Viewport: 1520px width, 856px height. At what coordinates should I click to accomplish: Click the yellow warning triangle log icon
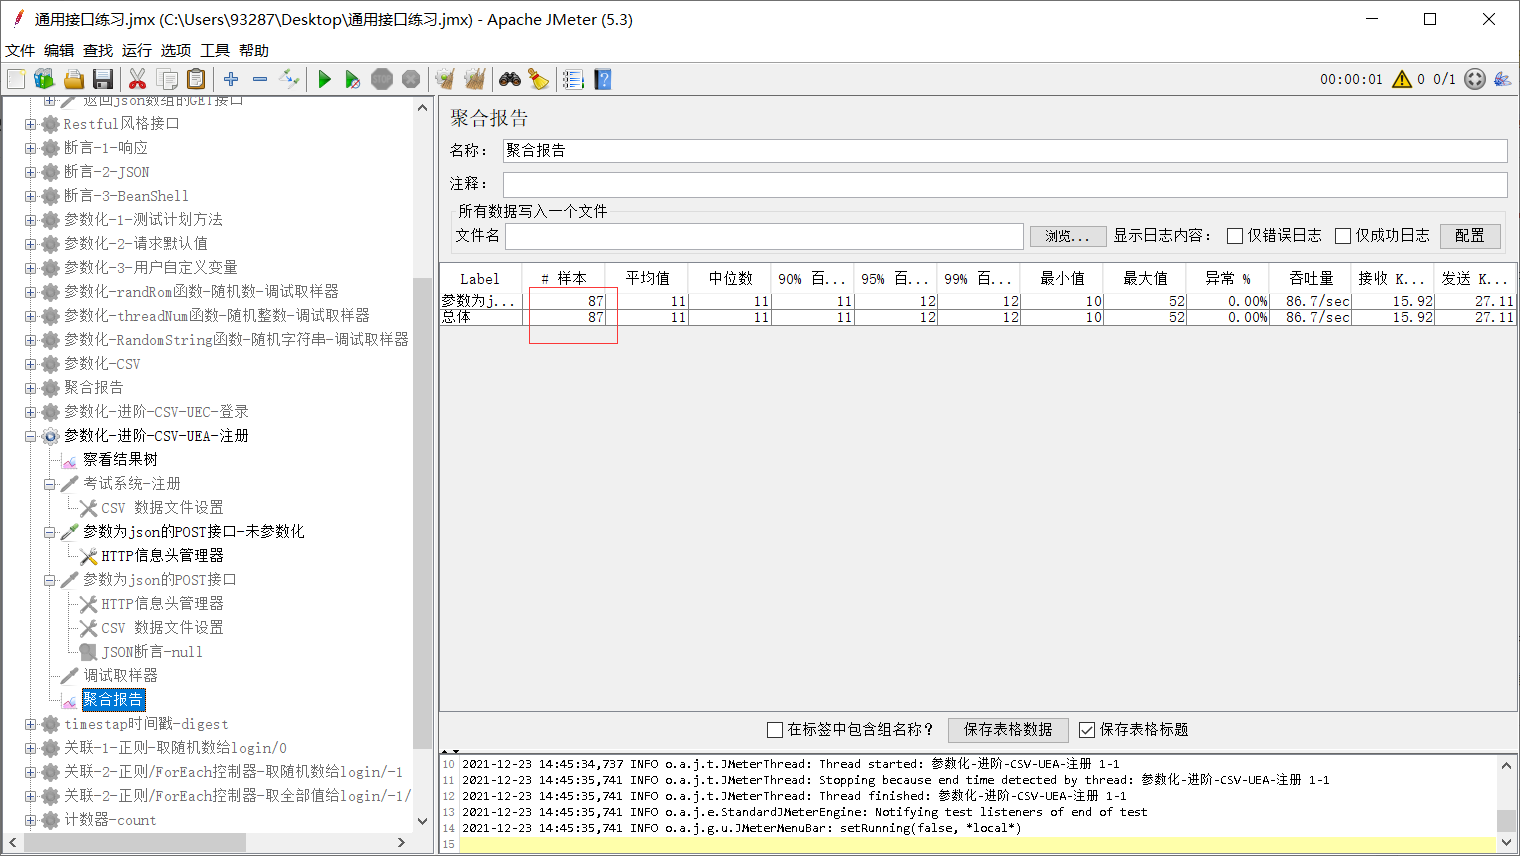click(x=1402, y=79)
